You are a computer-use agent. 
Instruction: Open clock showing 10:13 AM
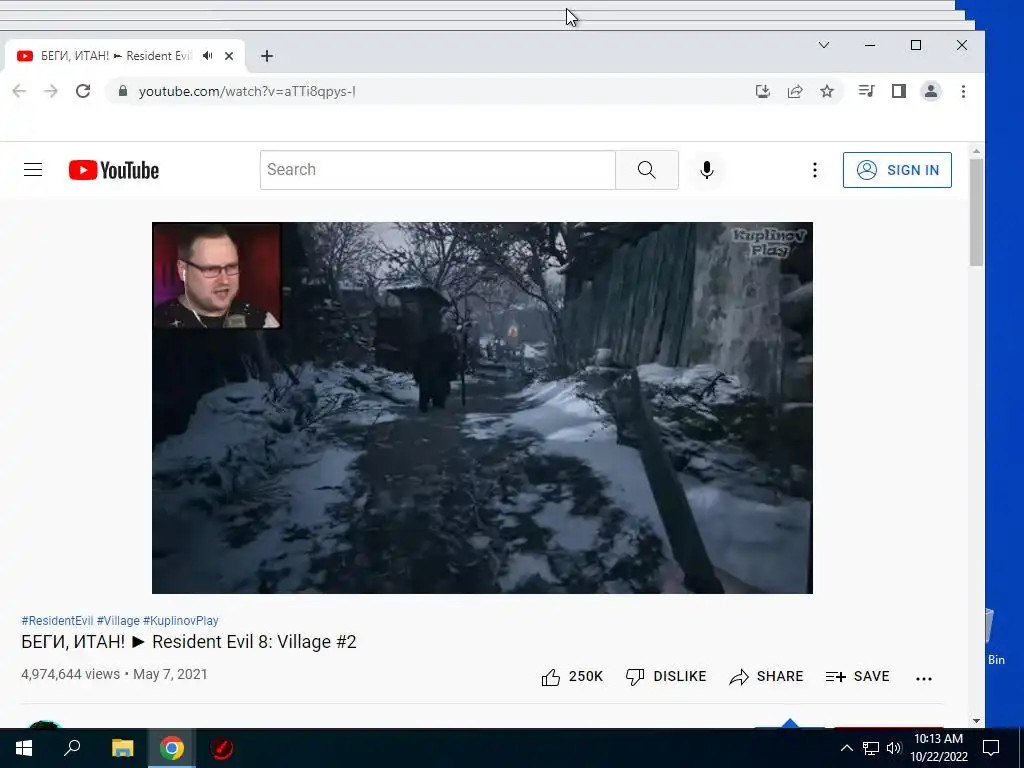(939, 748)
